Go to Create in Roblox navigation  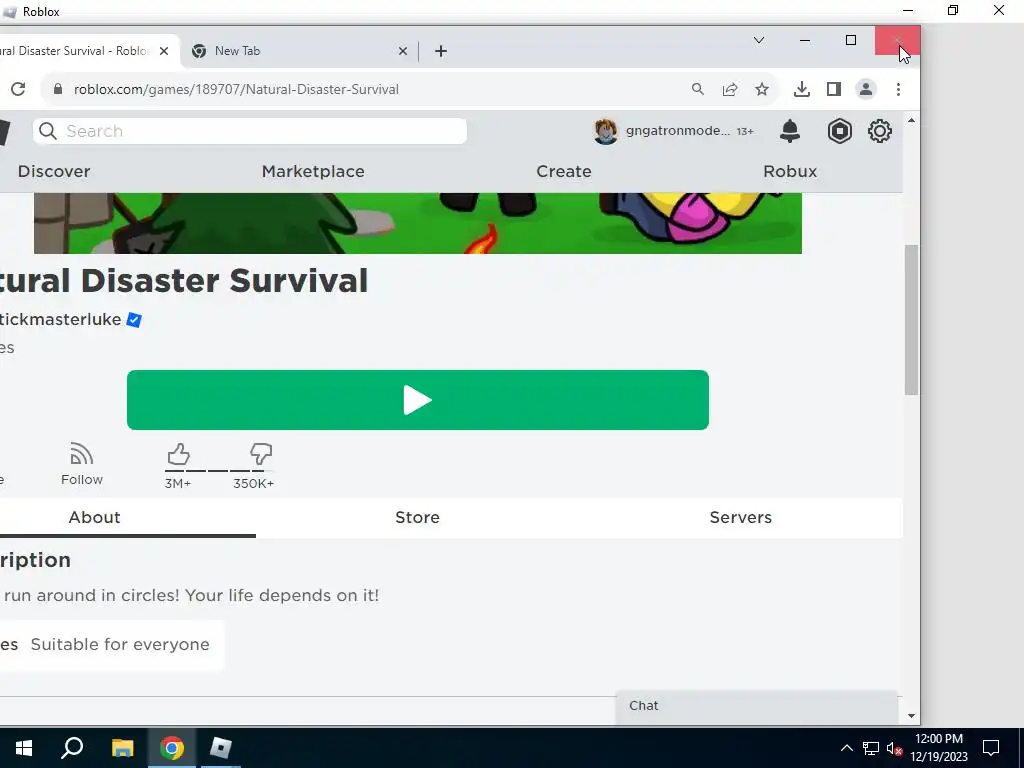pos(564,171)
